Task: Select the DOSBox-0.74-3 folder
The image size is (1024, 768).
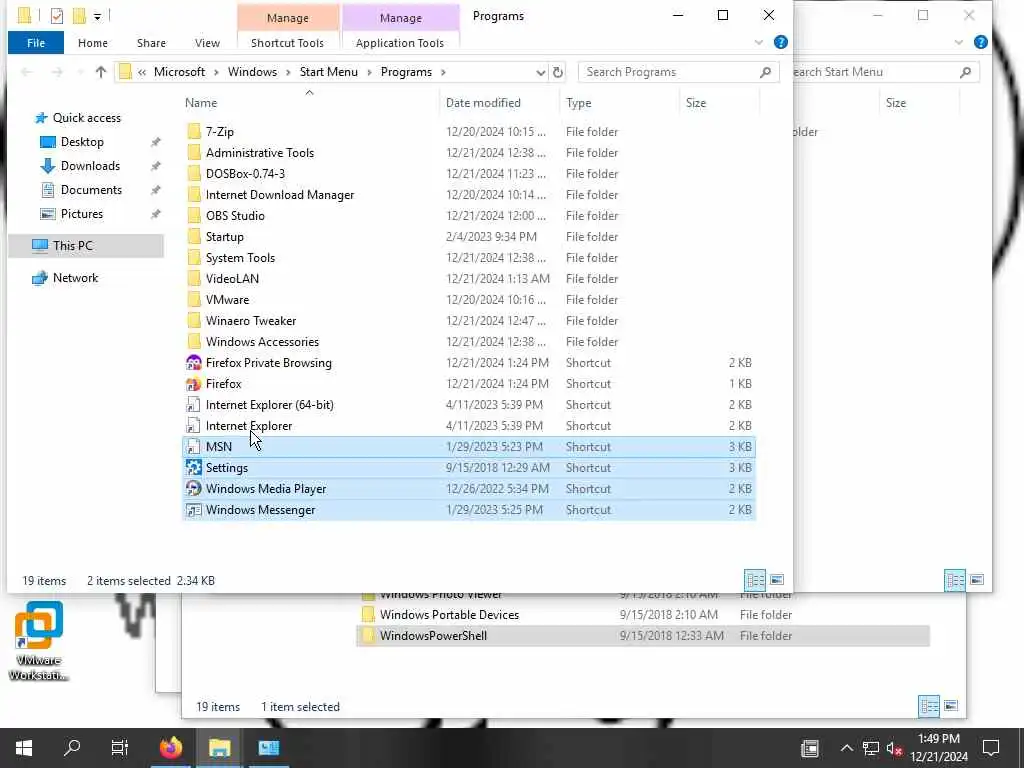Action: pos(246,174)
